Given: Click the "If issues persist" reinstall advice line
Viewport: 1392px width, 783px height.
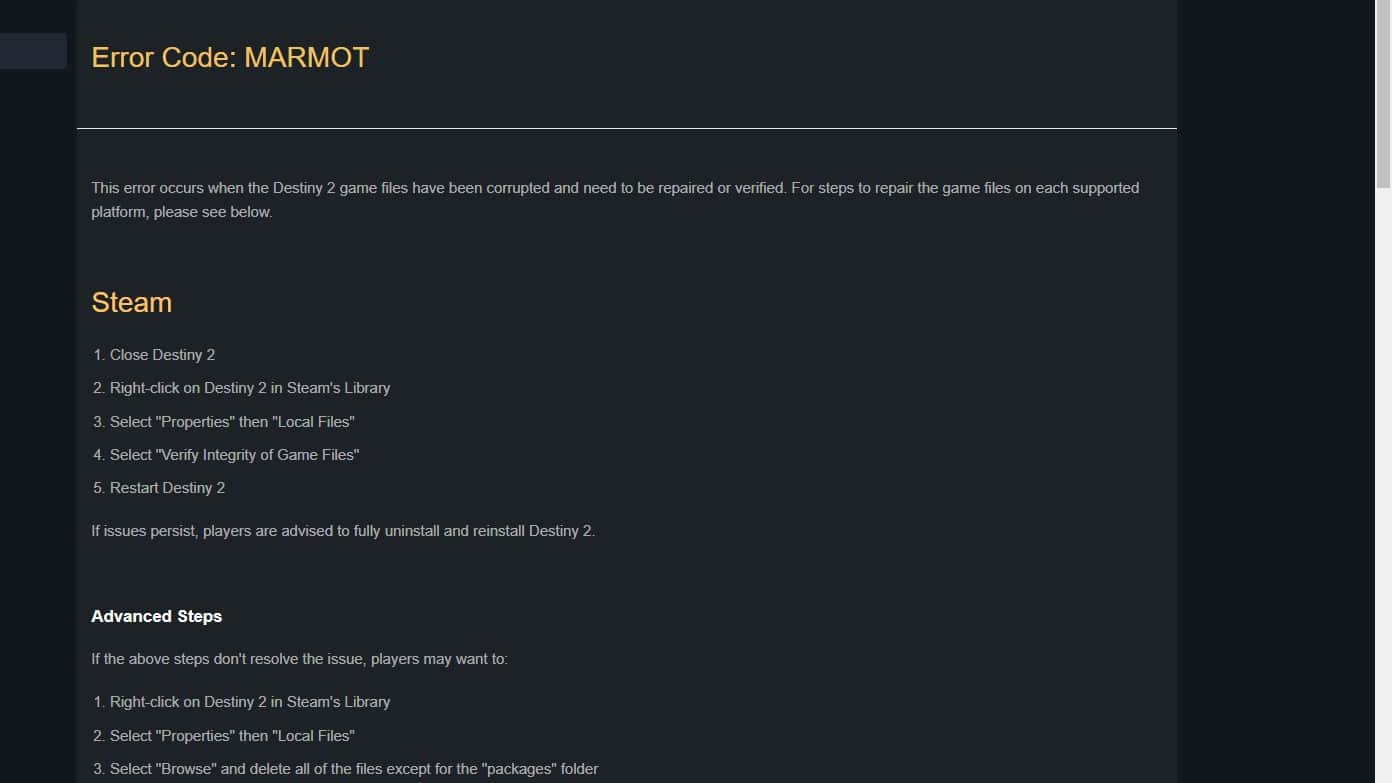Looking at the screenshot, I should click(x=343, y=531).
